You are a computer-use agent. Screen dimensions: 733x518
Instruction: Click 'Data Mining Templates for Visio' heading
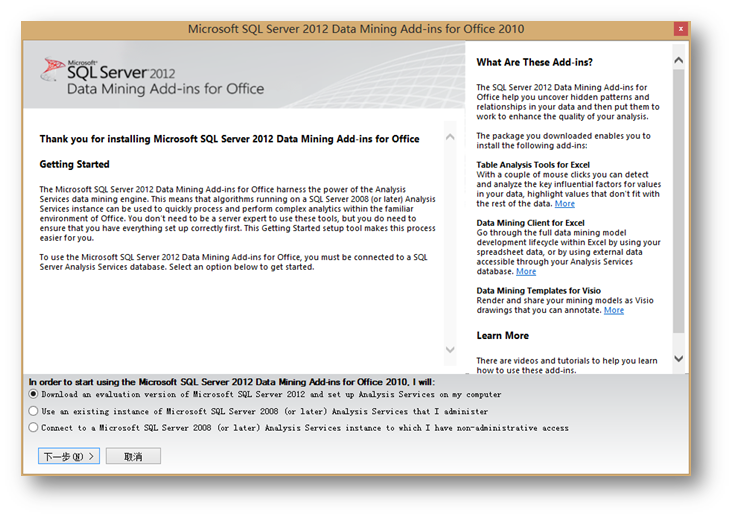[539, 291]
